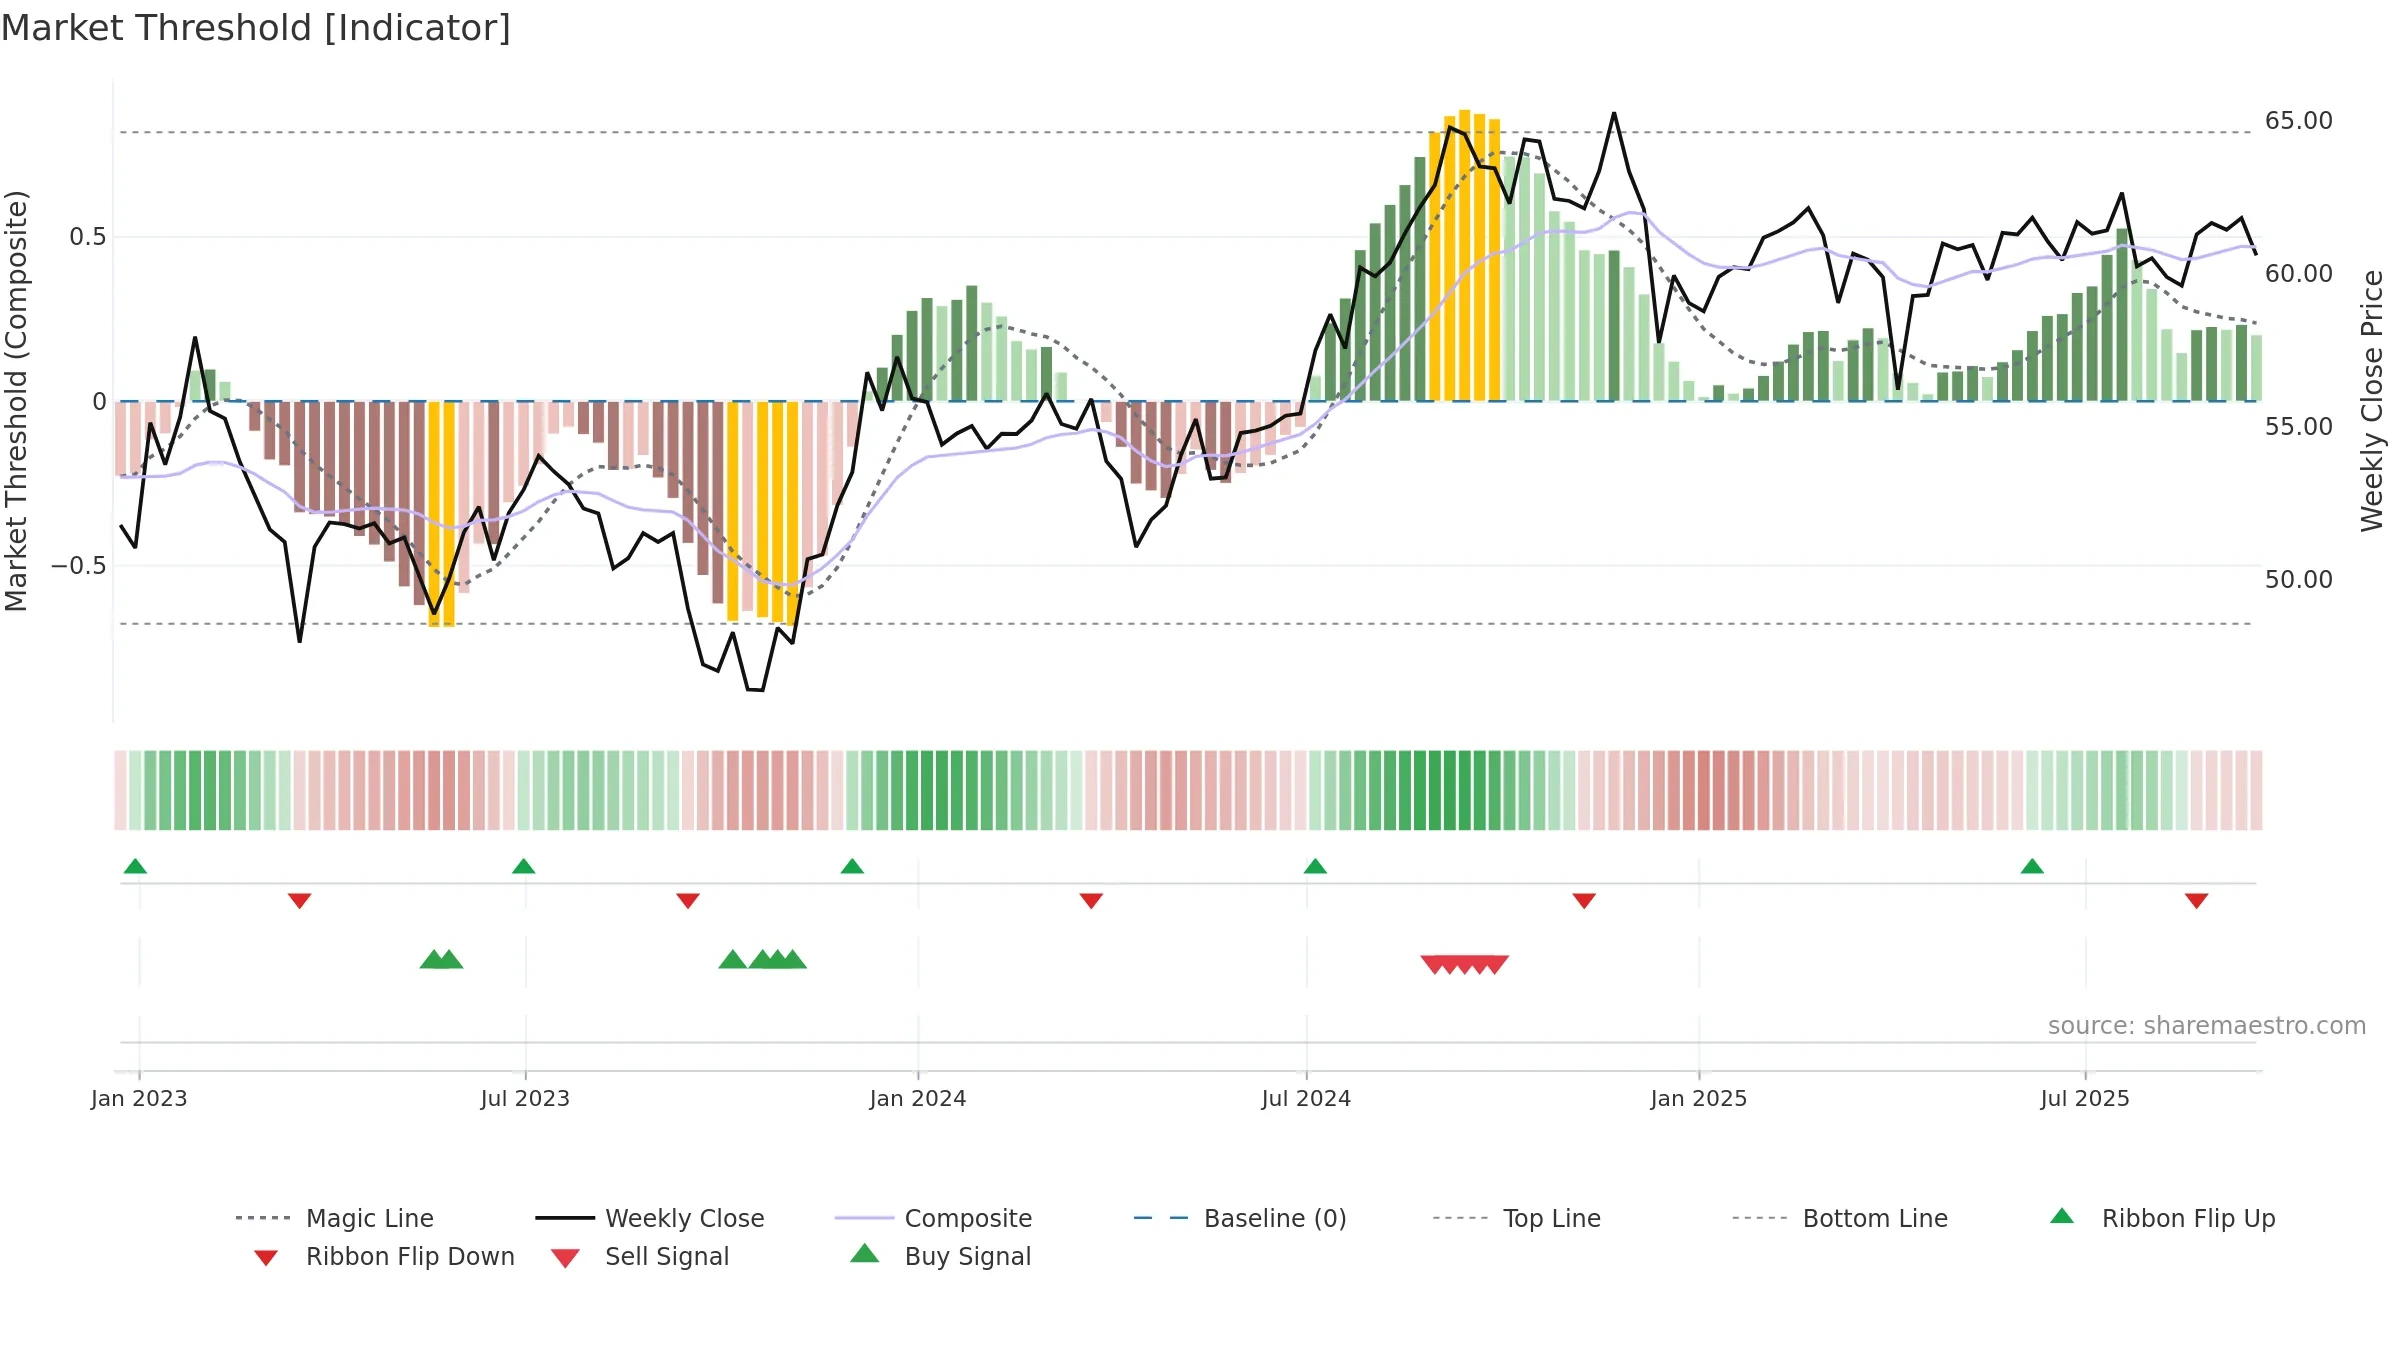Toggle the Magic Line legend entry
Viewport: 2400px width, 1350px height.
click(335, 1218)
